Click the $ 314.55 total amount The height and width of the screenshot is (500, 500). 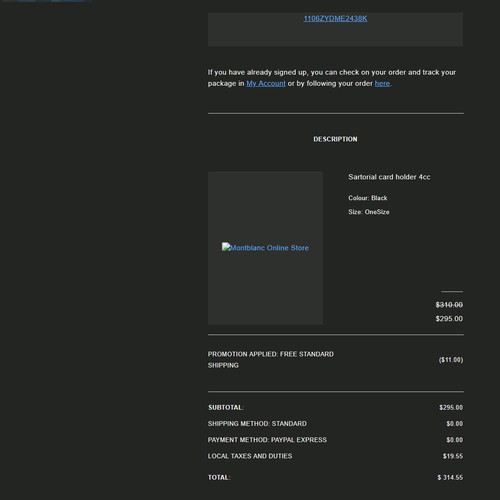point(450,478)
